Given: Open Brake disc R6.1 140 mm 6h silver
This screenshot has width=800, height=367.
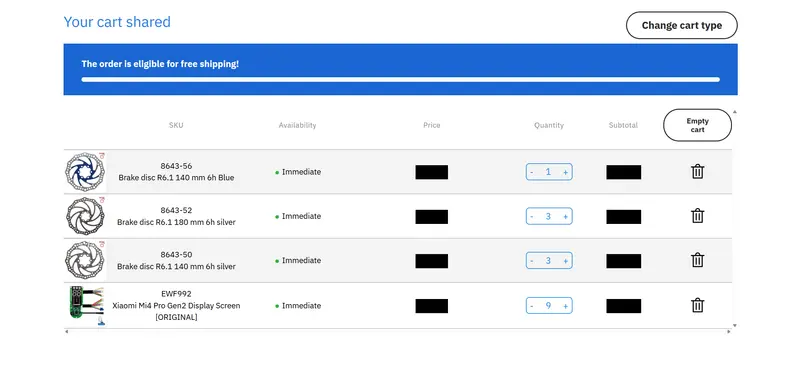Looking at the screenshot, I should [177, 266].
